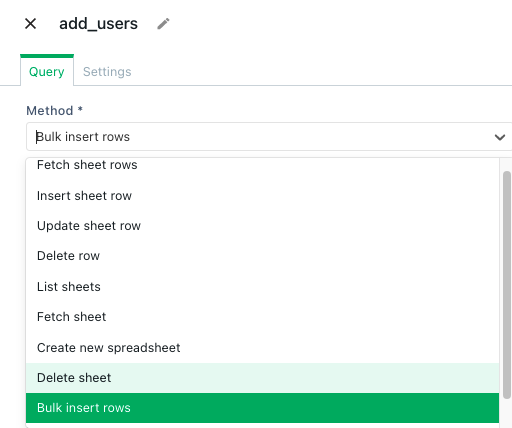The height and width of the screenshot is (428, 512).
Task: Click the Method field label
Action: 54,110
